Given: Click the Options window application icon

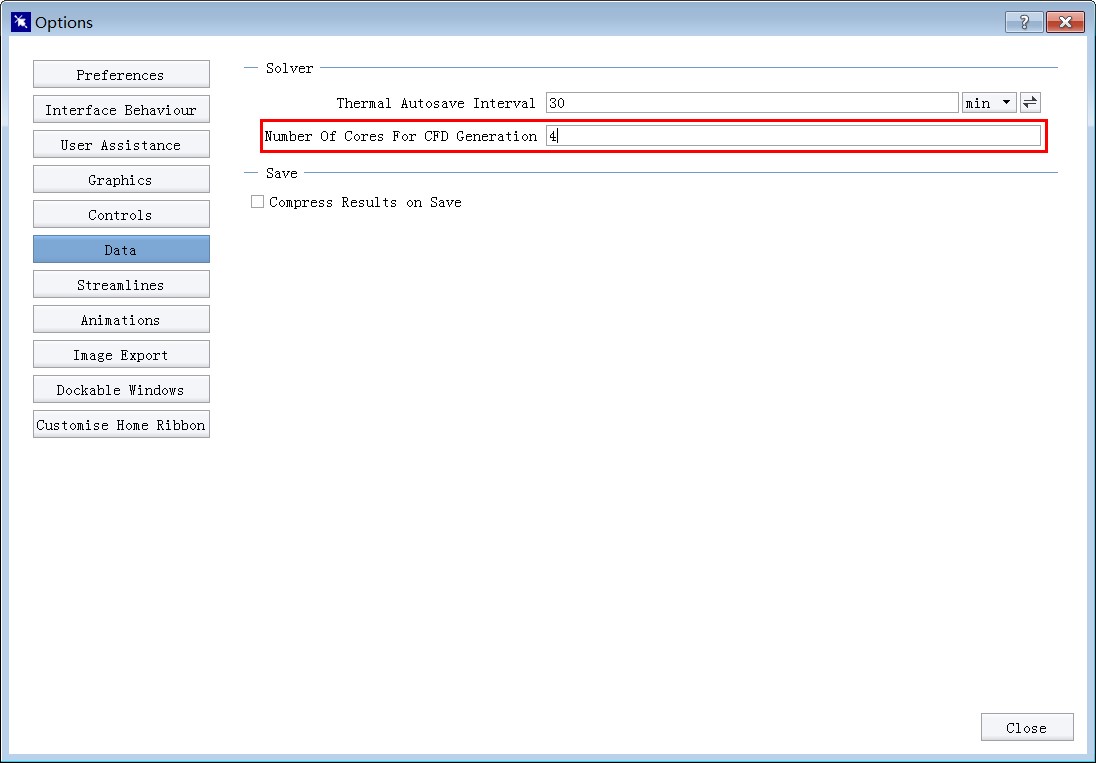Looking at the screenshot, I should (20, 21).
